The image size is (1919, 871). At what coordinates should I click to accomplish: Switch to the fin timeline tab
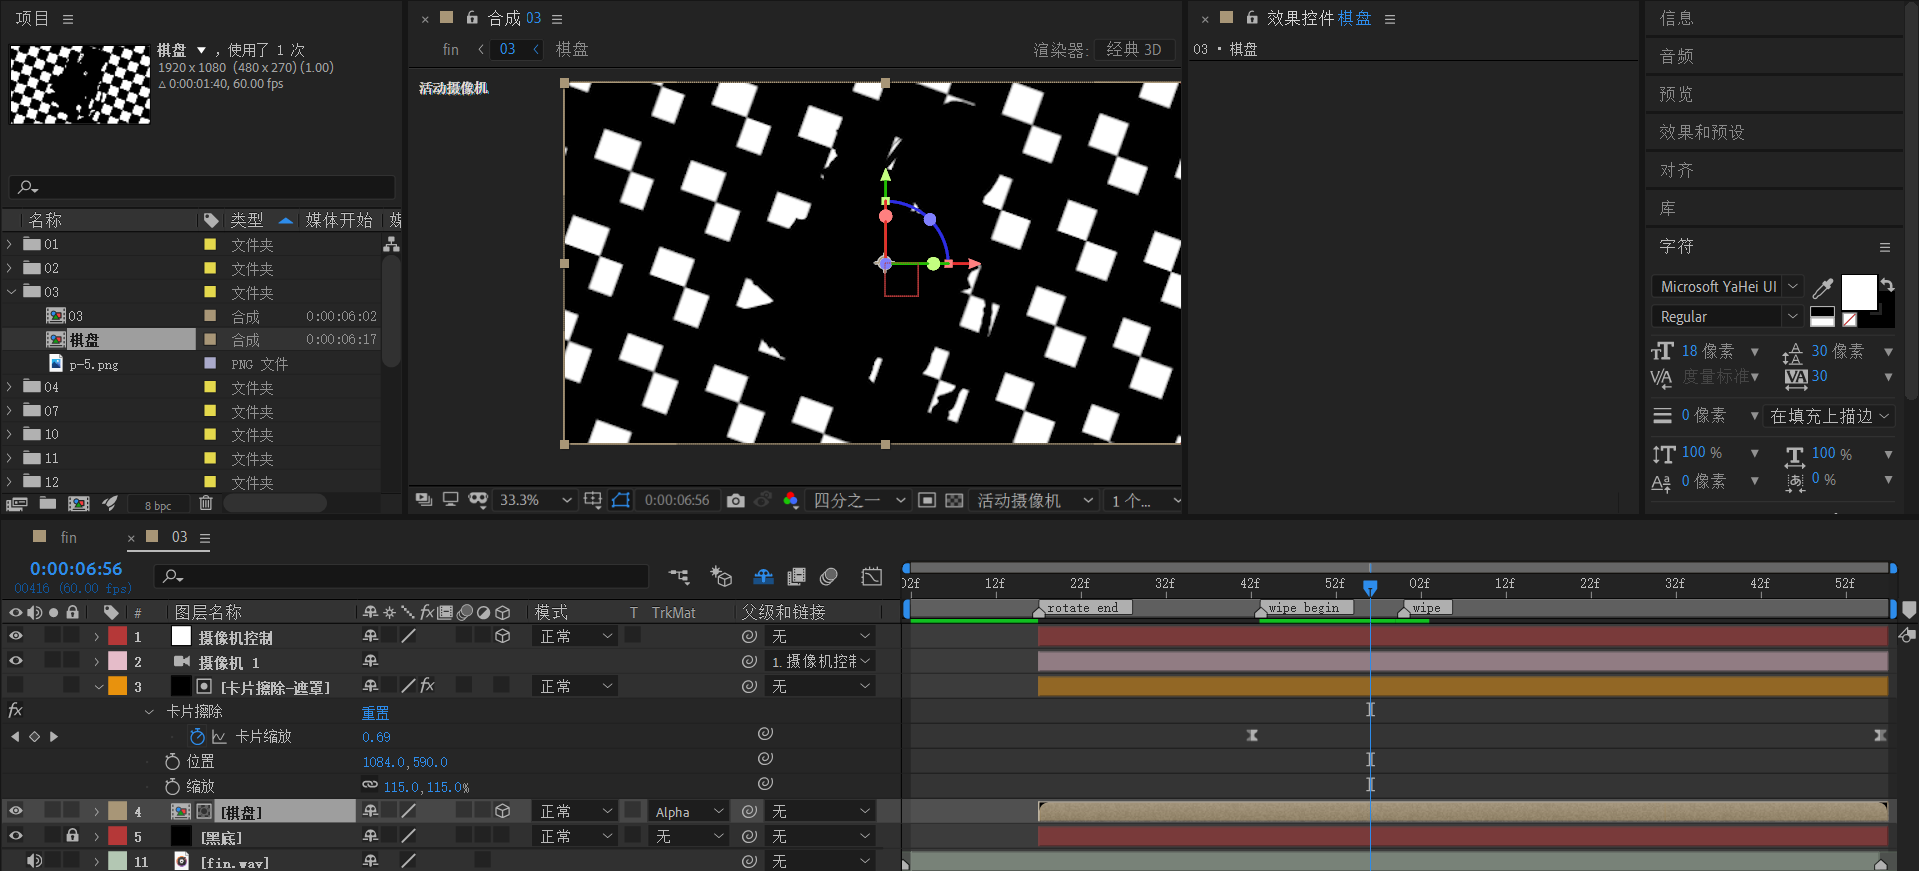pyautogui.click(x=68, y=538)
